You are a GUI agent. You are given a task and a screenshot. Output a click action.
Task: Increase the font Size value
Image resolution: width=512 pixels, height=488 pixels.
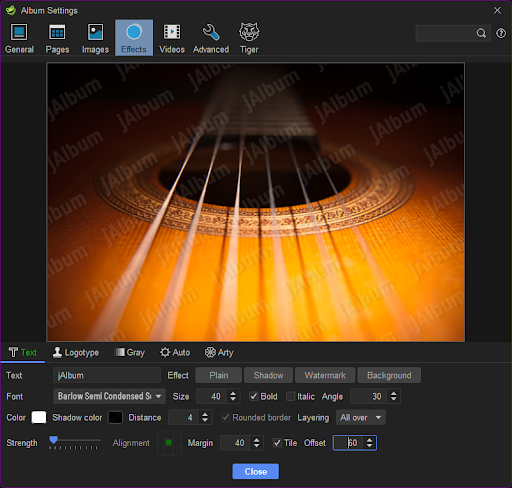[233, 393]
